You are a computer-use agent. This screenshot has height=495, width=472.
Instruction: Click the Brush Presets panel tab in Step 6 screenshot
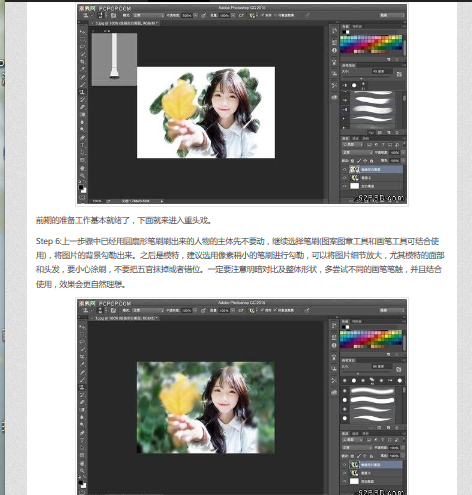[349, 360]
